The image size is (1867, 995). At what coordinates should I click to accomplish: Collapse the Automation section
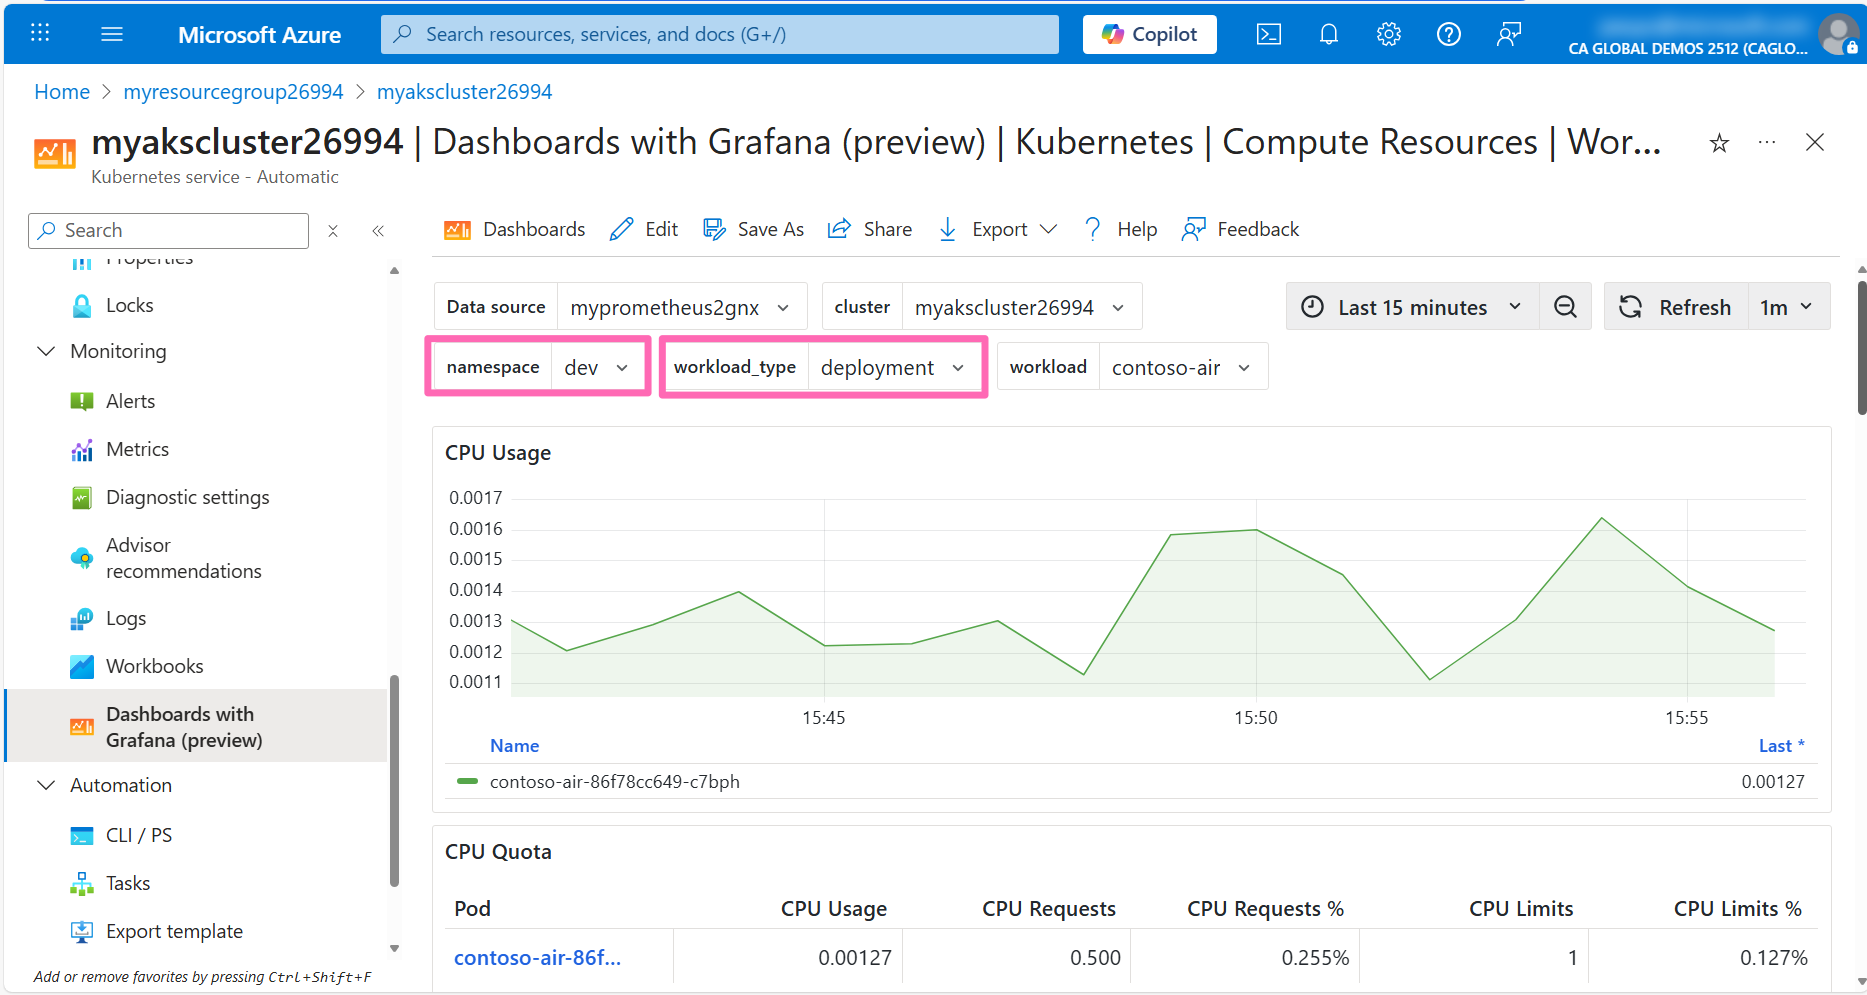point(46,785)
